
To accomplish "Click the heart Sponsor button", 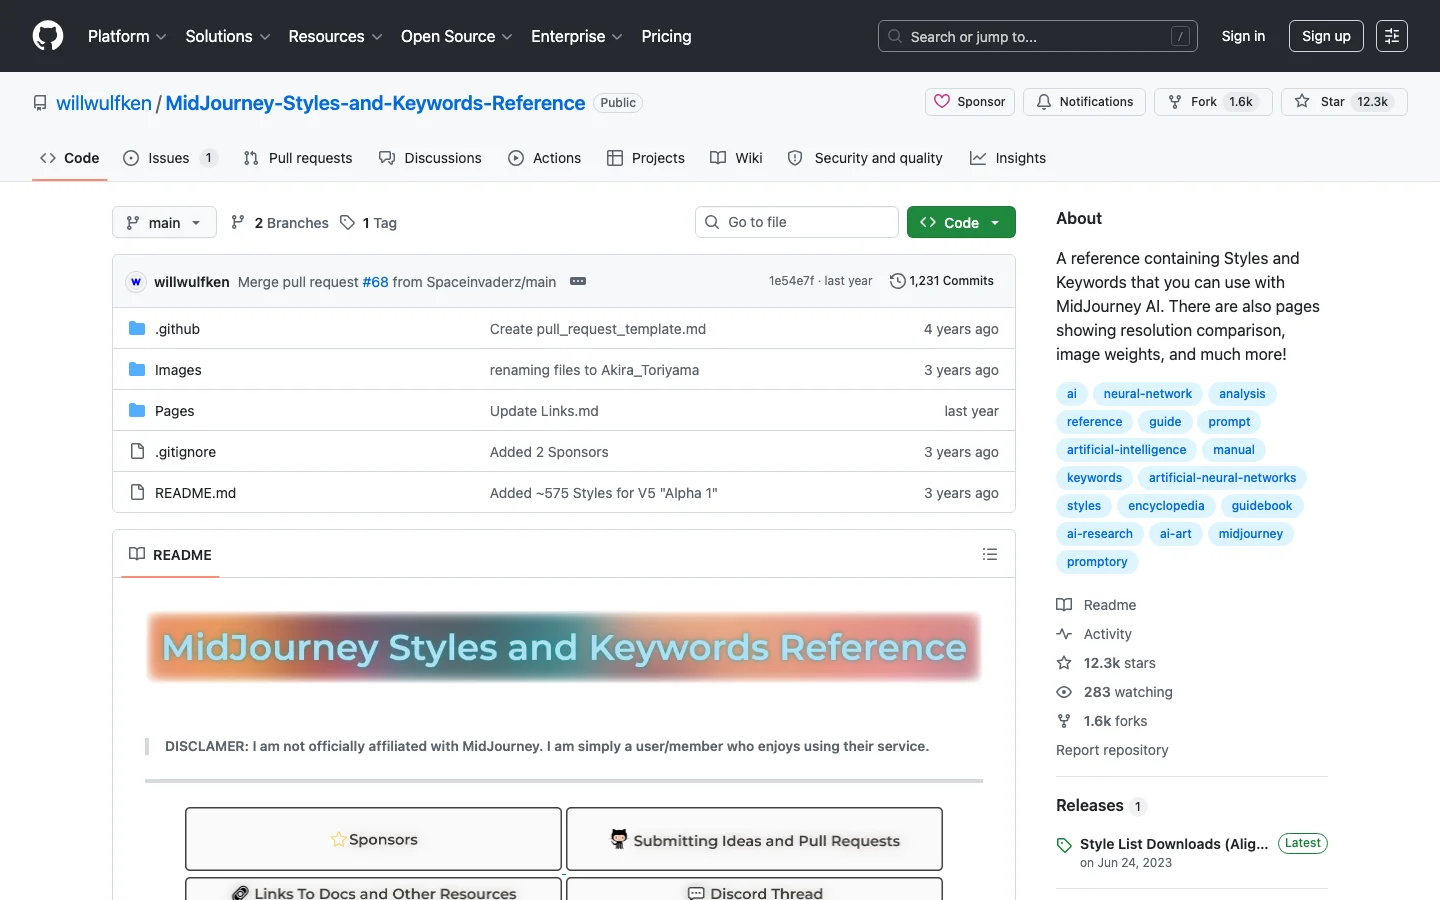I will pyautogui.click(x=970, y=102).
